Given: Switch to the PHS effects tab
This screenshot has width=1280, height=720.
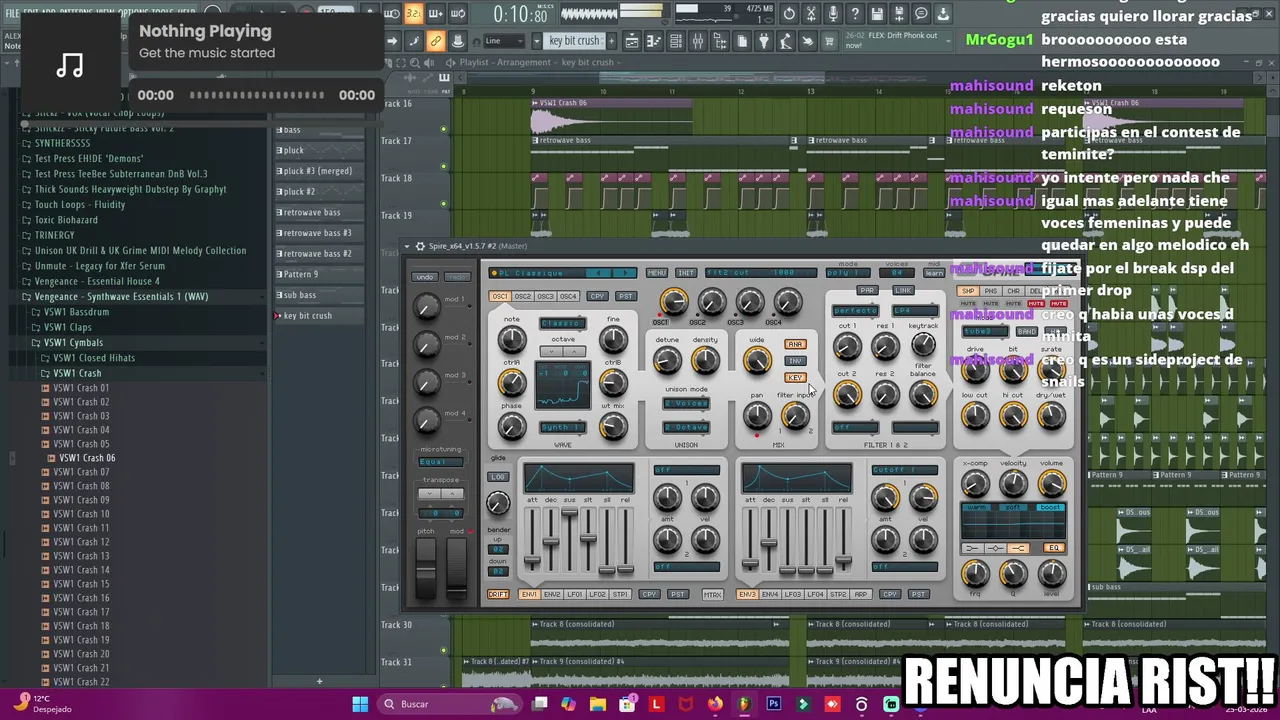Looking at the screenshot, I should click(991, 291).
